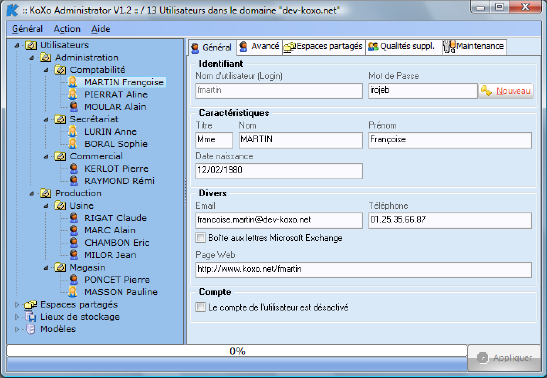Screen dimensions: 547x378
Task: Click the Page Web URL field
Action: 364,270
